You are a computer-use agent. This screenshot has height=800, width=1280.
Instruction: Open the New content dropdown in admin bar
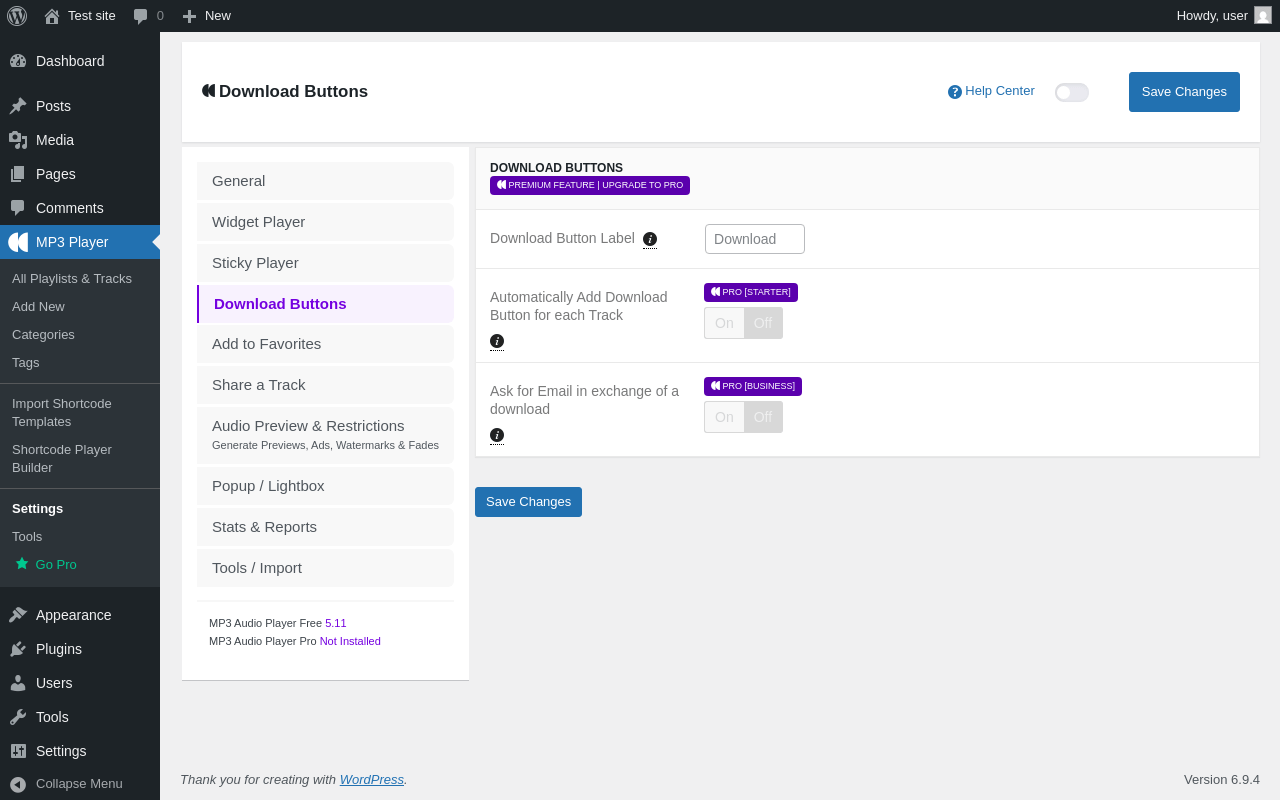pyautogui.click(x=207, y=16)
